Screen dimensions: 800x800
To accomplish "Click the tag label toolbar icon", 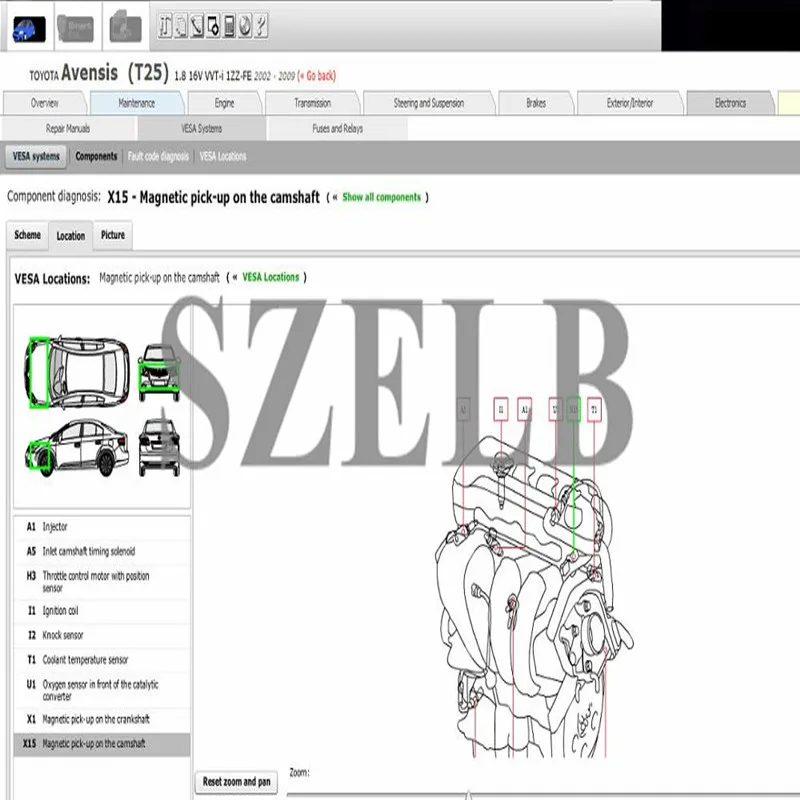I will [x=213, y=26].
